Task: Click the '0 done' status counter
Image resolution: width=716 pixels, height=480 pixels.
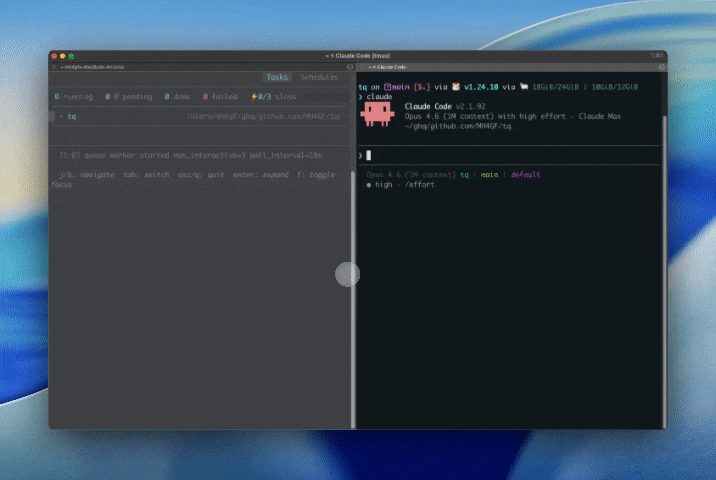Action: coord(177,97)
